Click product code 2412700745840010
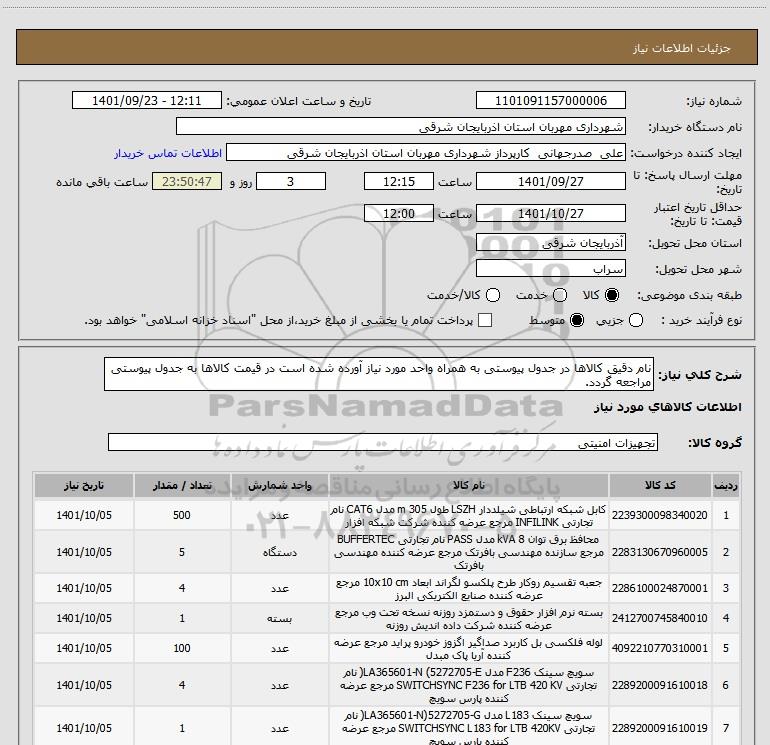The image size is (770, 745). click(x=660, y=618)
